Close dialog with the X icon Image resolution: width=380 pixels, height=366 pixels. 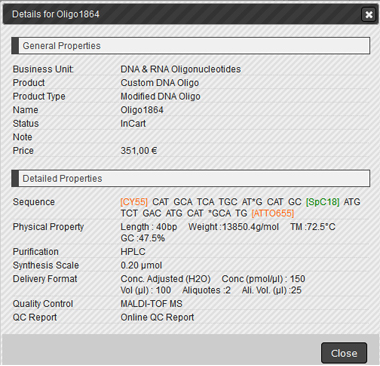[x=369, y=15]
